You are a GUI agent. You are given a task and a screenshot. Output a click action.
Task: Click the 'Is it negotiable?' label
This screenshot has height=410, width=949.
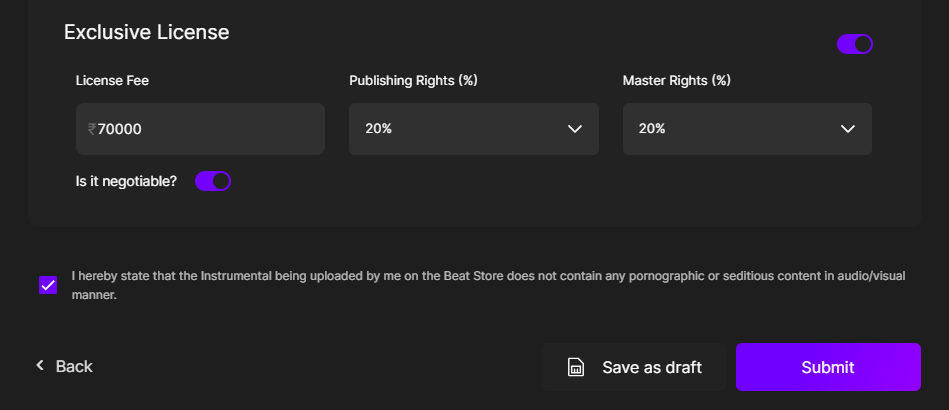click(x=126, y=181)
